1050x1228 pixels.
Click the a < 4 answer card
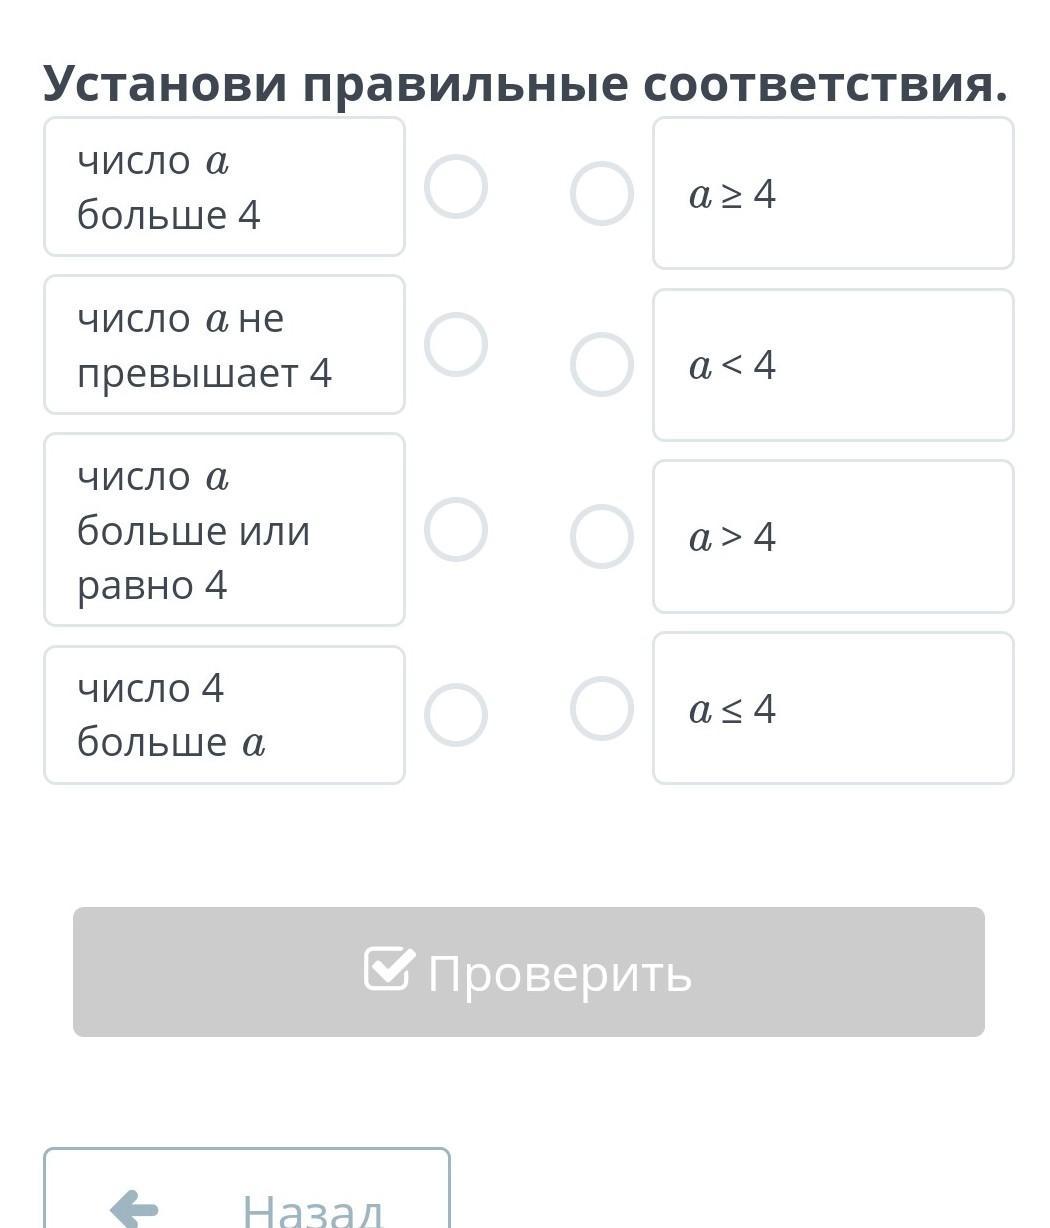coord(833,365)
